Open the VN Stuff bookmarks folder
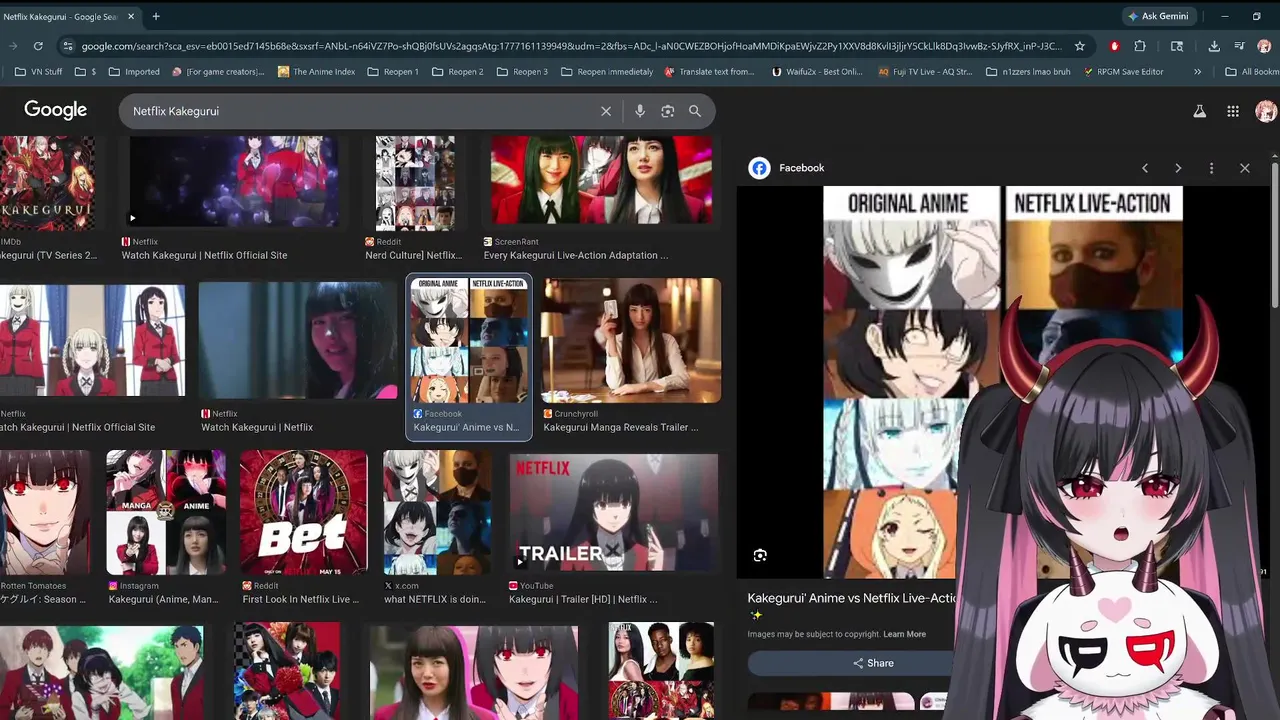 click(39, 72)
